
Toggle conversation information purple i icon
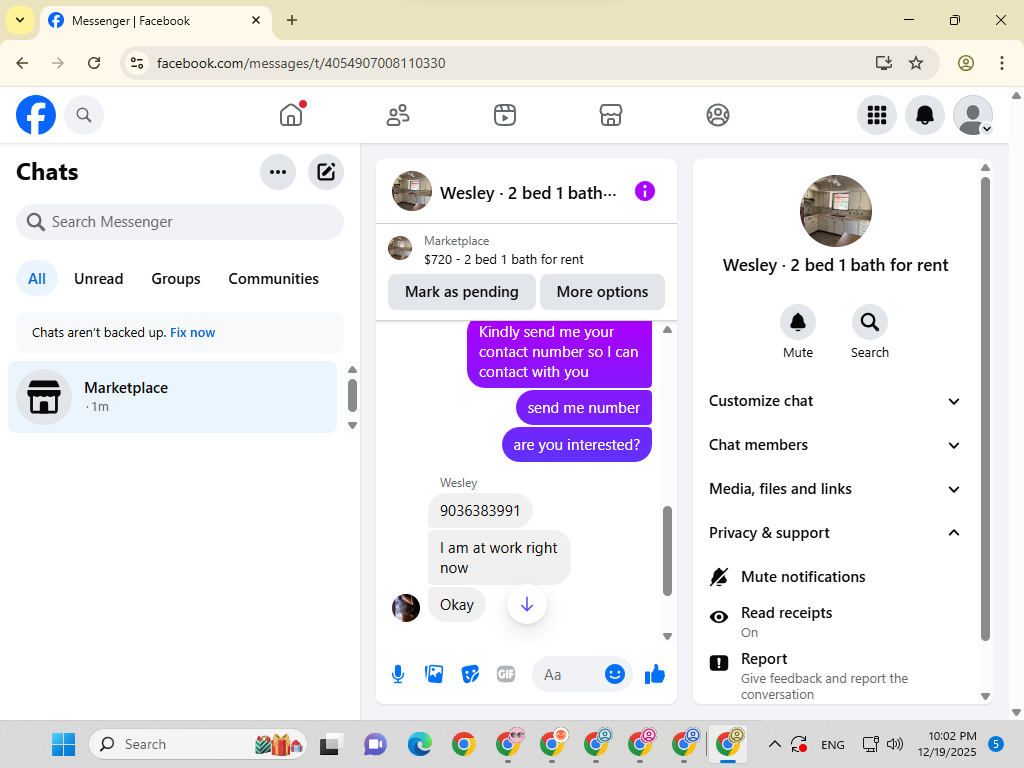pyautogui.click(x=645, y=191)
